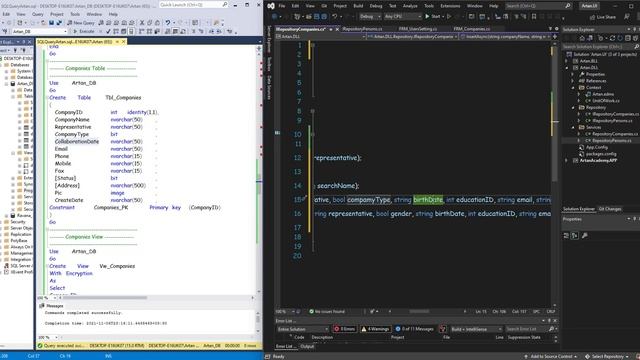Open Entire Solution scope dropdown

coord(302,329)
